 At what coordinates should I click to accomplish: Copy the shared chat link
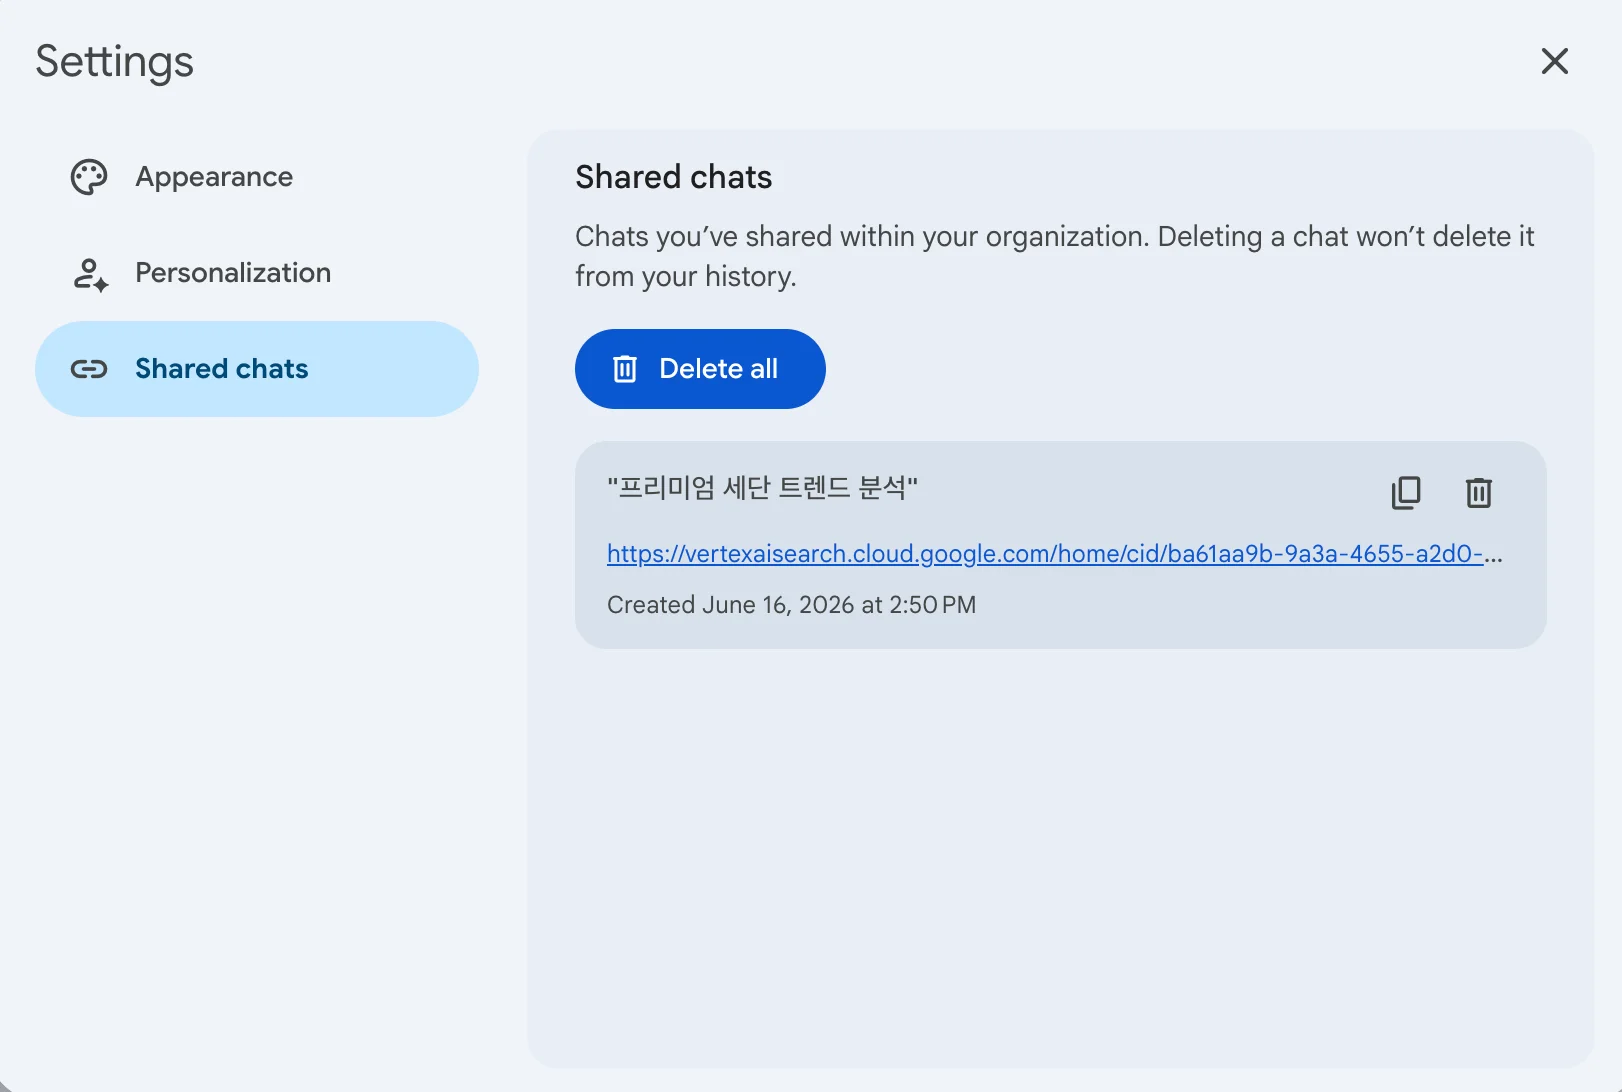[1406, 492]
